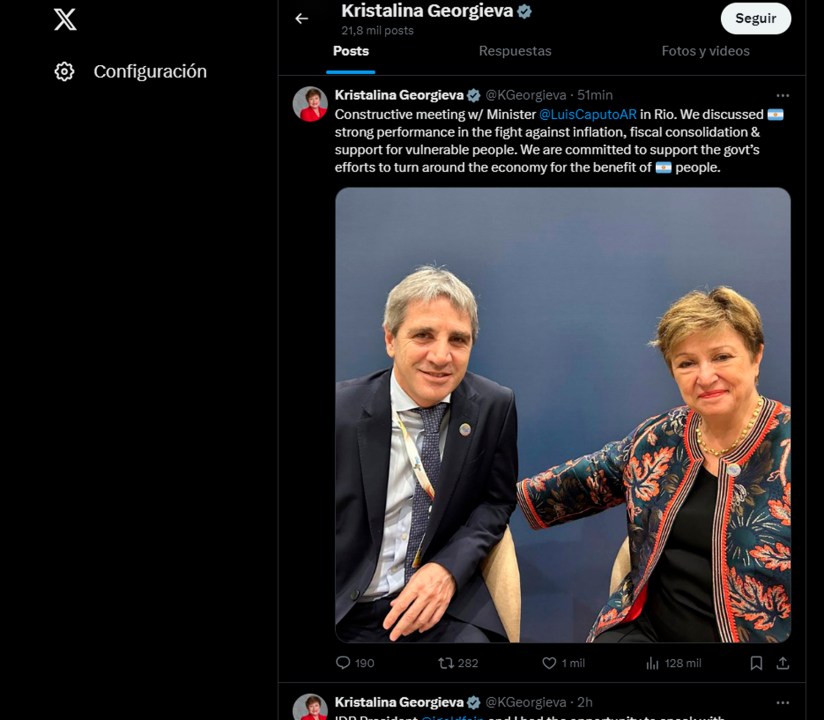Select the Fotos y videos tab
The width and height of the screenshot is (824, 720).
point(705,51)
